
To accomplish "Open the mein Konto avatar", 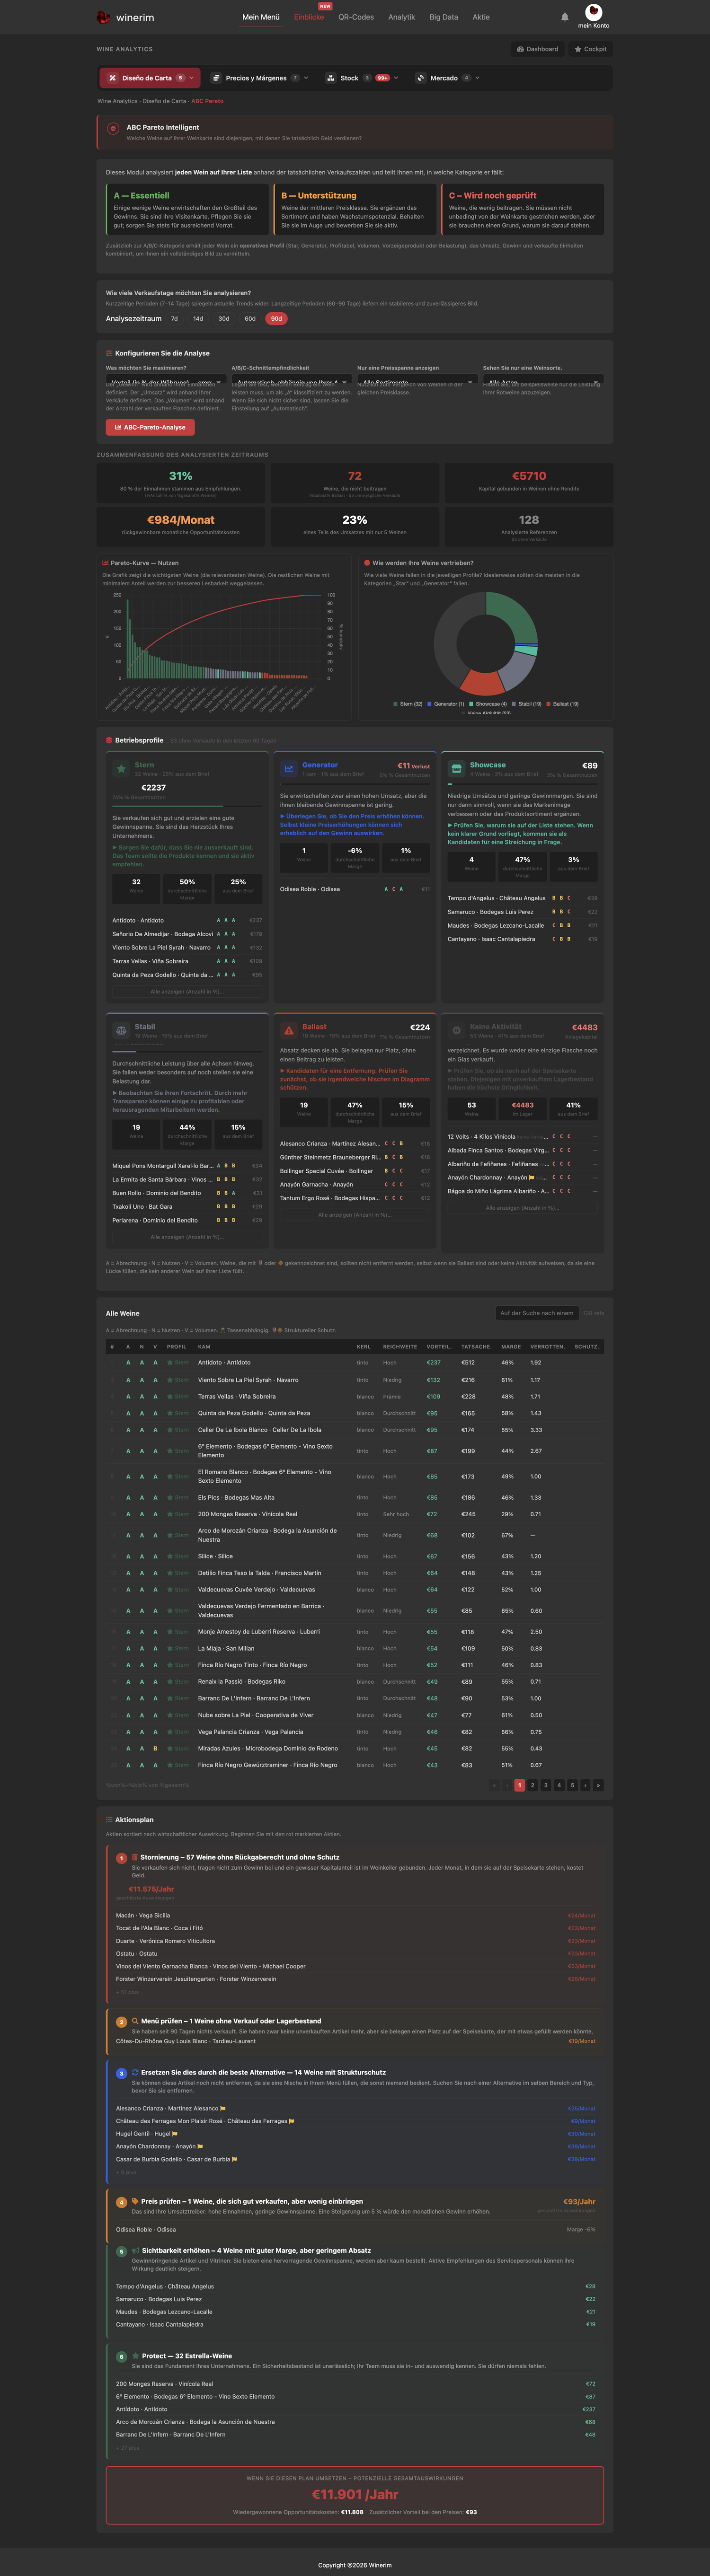I will 593,12.
